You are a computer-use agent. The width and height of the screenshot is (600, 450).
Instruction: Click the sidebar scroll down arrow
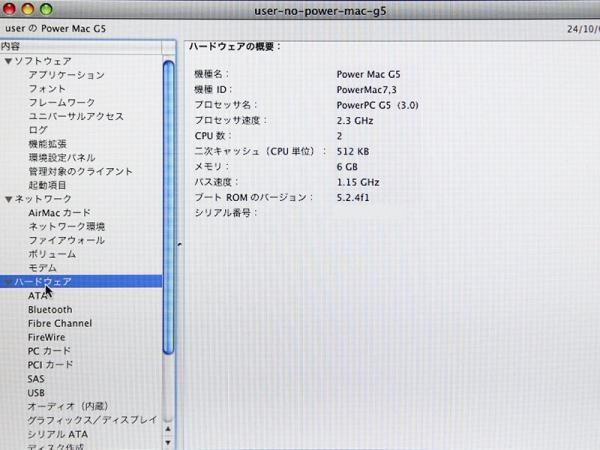[x=168, y=443]
